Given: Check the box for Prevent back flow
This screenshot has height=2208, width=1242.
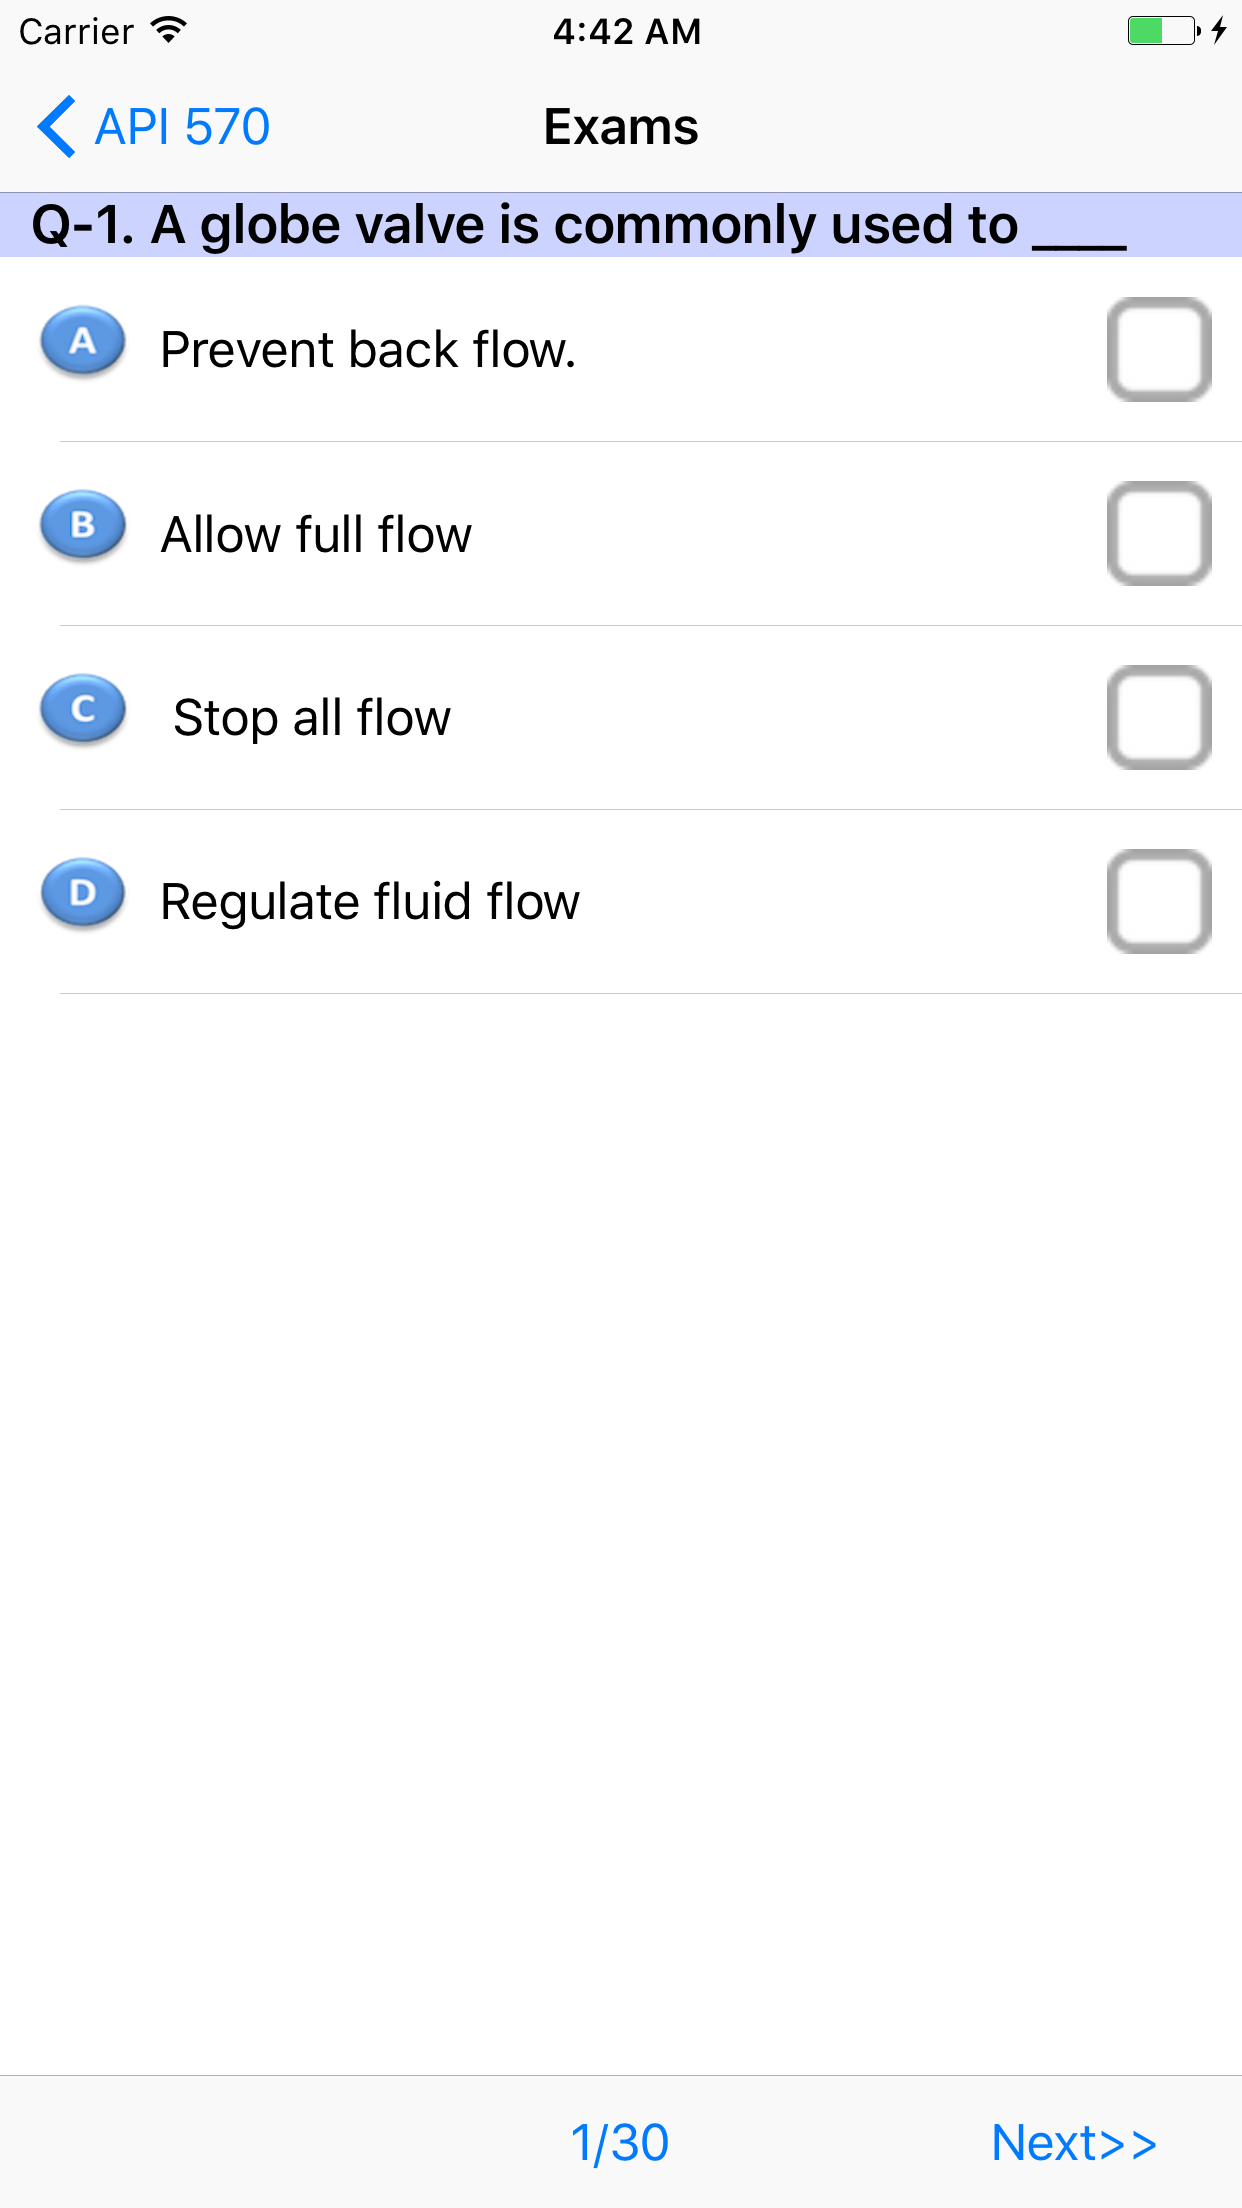Looking at the screenshot, I should pyautogui.click(x=1159, y=350).
